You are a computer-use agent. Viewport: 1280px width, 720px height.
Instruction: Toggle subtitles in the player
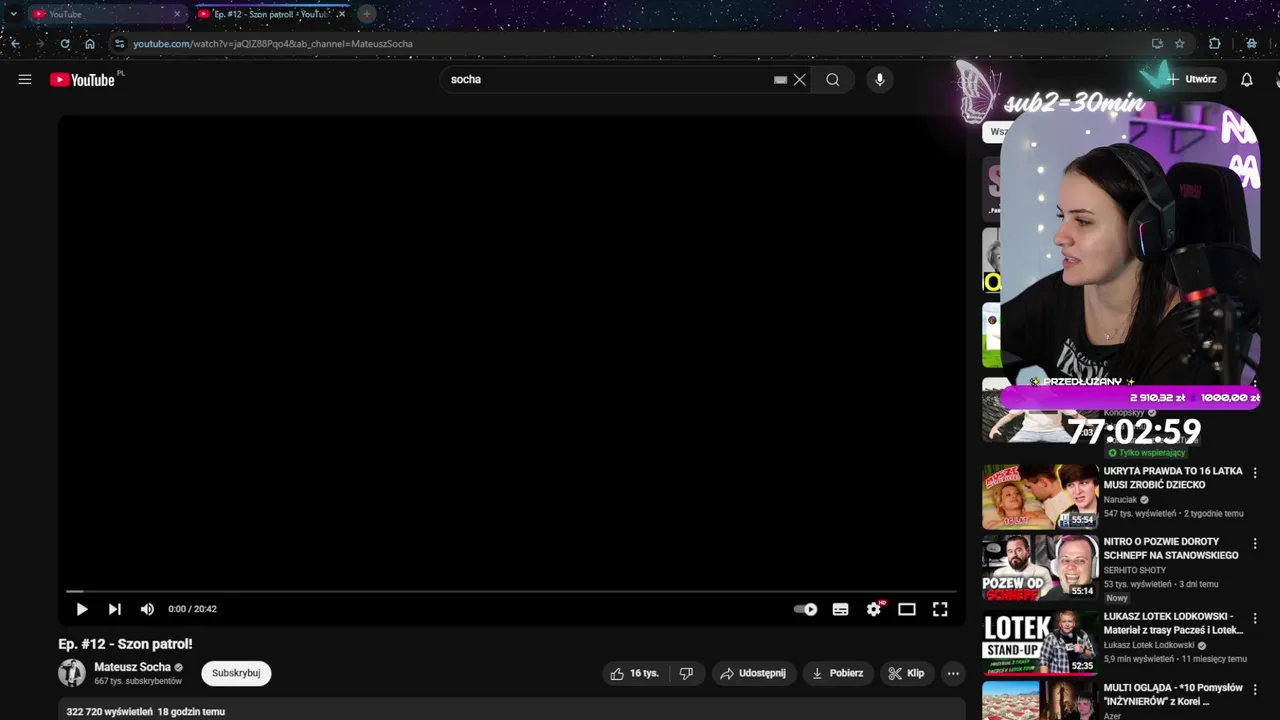tap(841, 609)
